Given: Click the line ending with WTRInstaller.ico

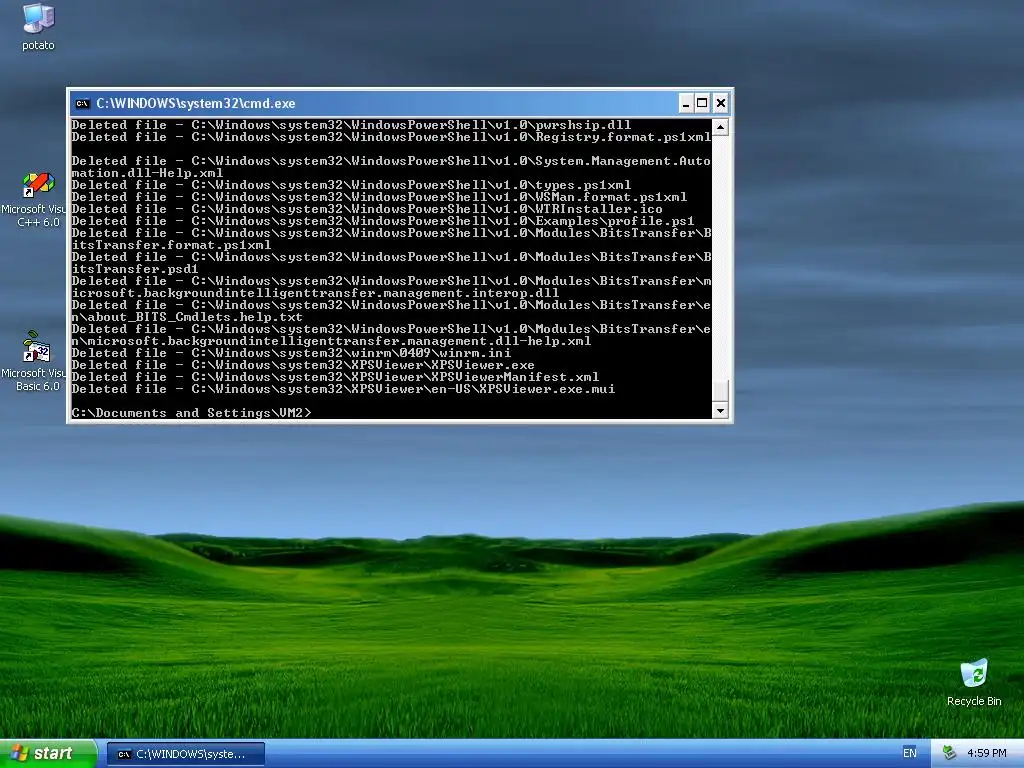Looking at the screenshot, I should coord(367,209).
